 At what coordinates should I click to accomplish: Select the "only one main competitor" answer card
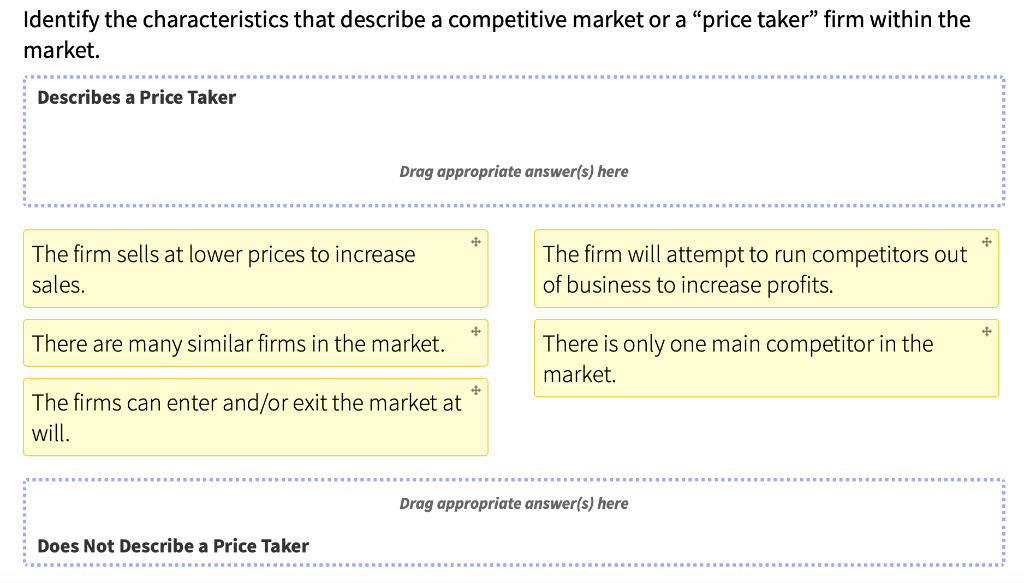tap(740, 357)
